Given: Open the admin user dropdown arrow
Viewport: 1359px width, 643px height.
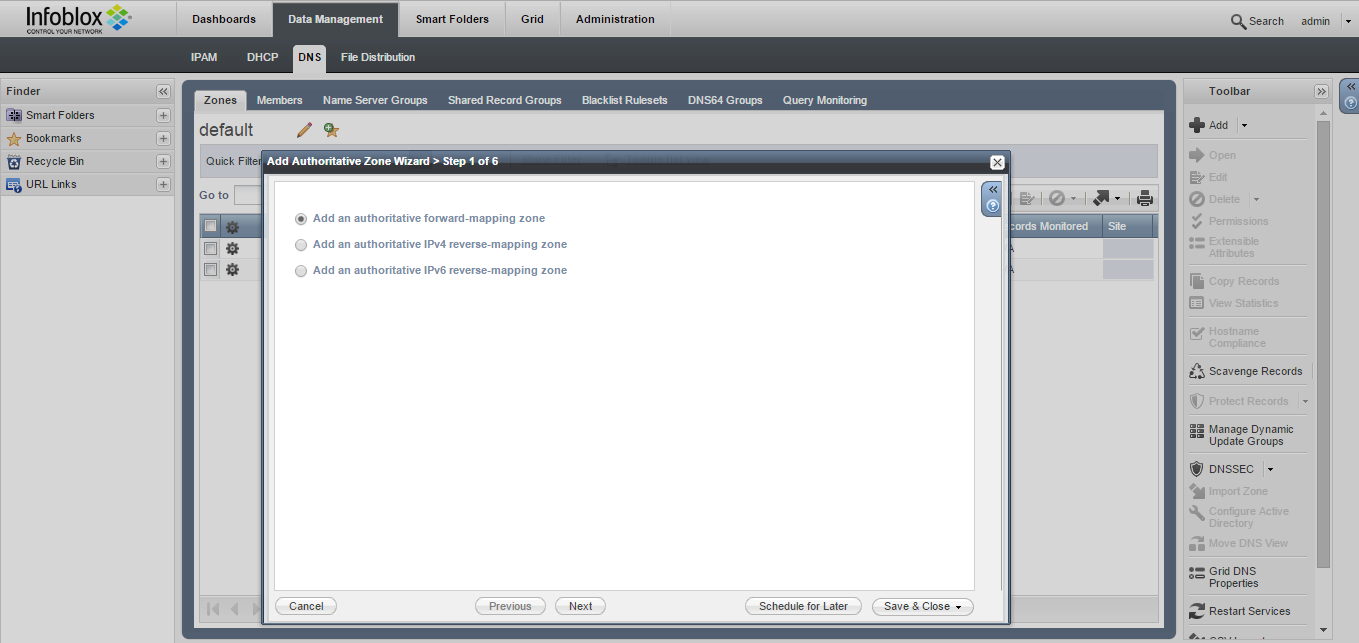Looking at the screenshot, I should 1347,21.
